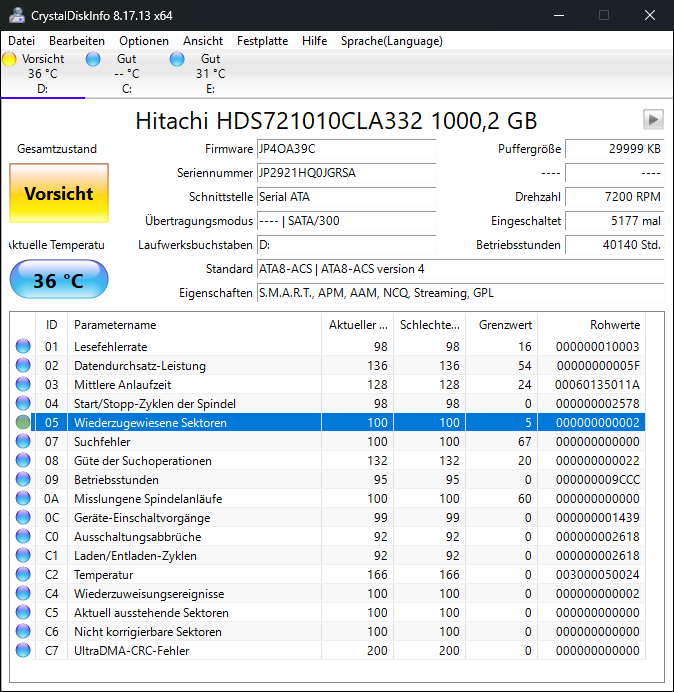
Task: Switch to the C: drive tab
Action: point(127,74)
